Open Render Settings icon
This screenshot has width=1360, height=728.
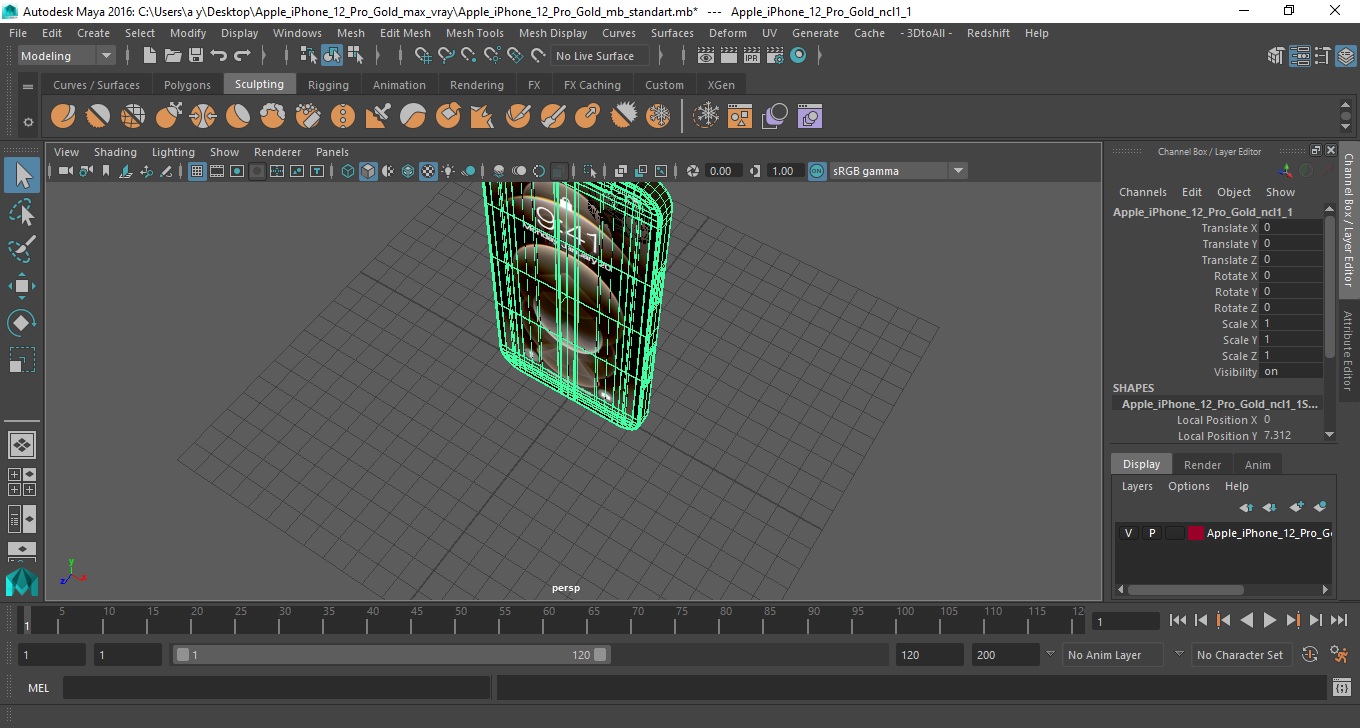click(x=775, y=56)
